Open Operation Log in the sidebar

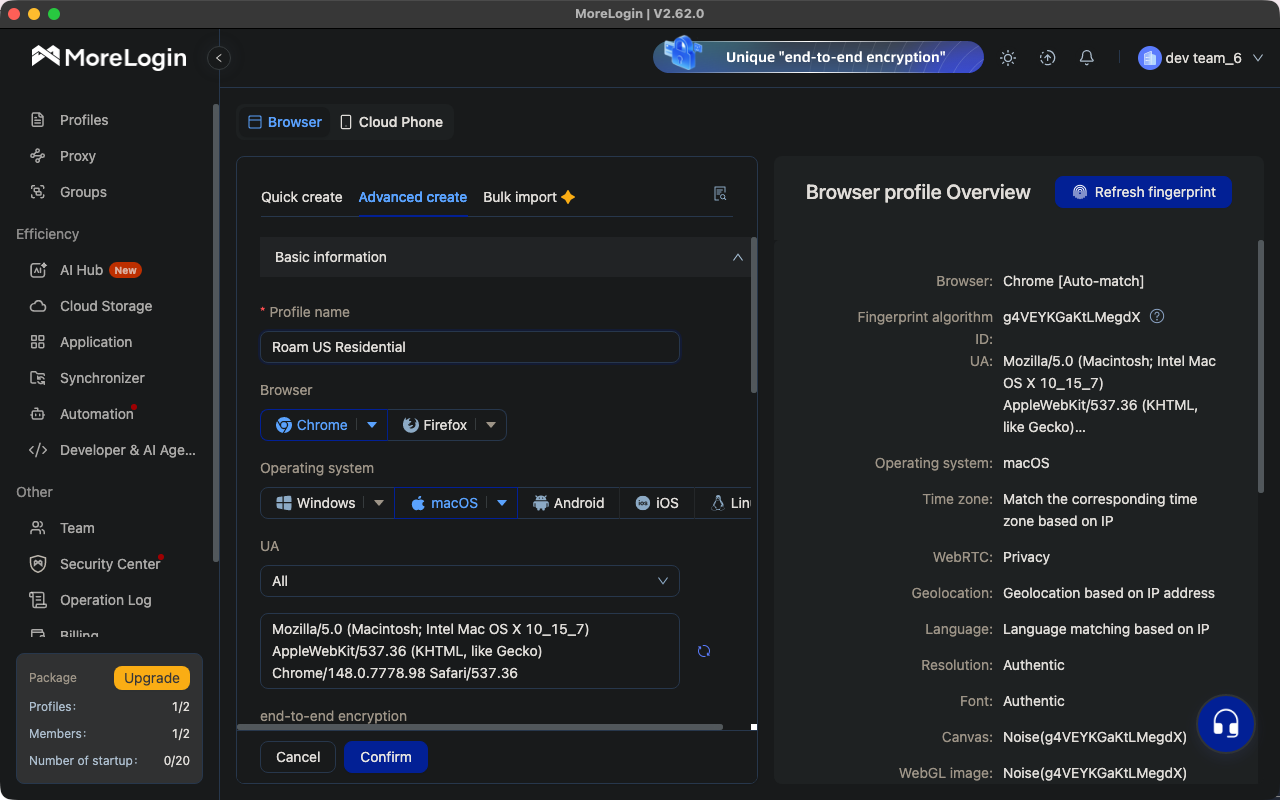click(x=105, y=600)
